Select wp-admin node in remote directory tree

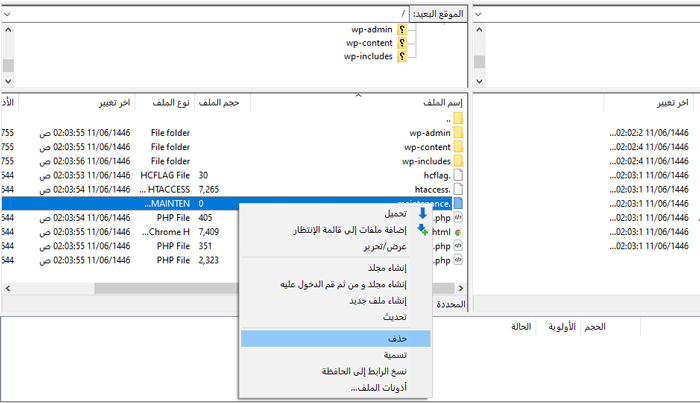click(371, 29)
